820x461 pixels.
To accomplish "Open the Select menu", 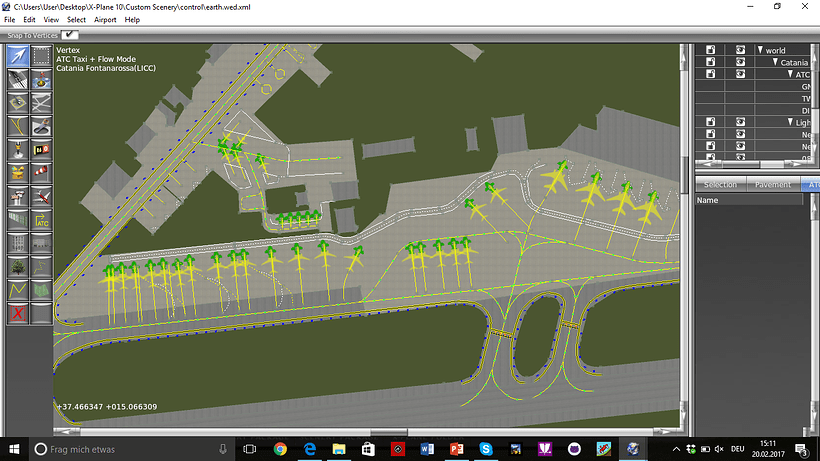I will 76,20.
